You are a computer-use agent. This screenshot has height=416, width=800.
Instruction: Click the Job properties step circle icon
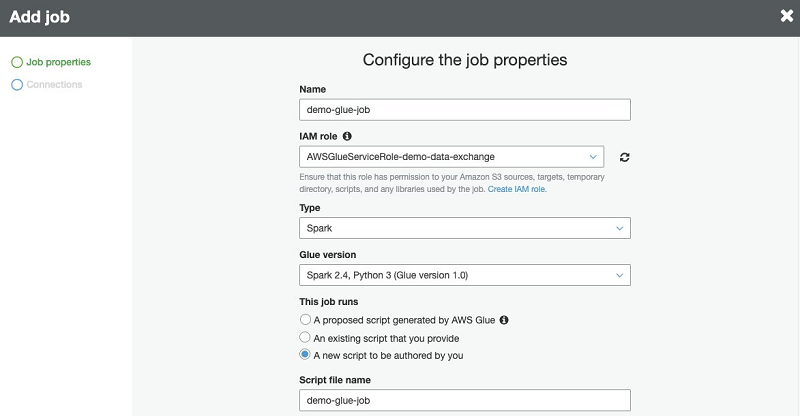[x=17, y=62]
